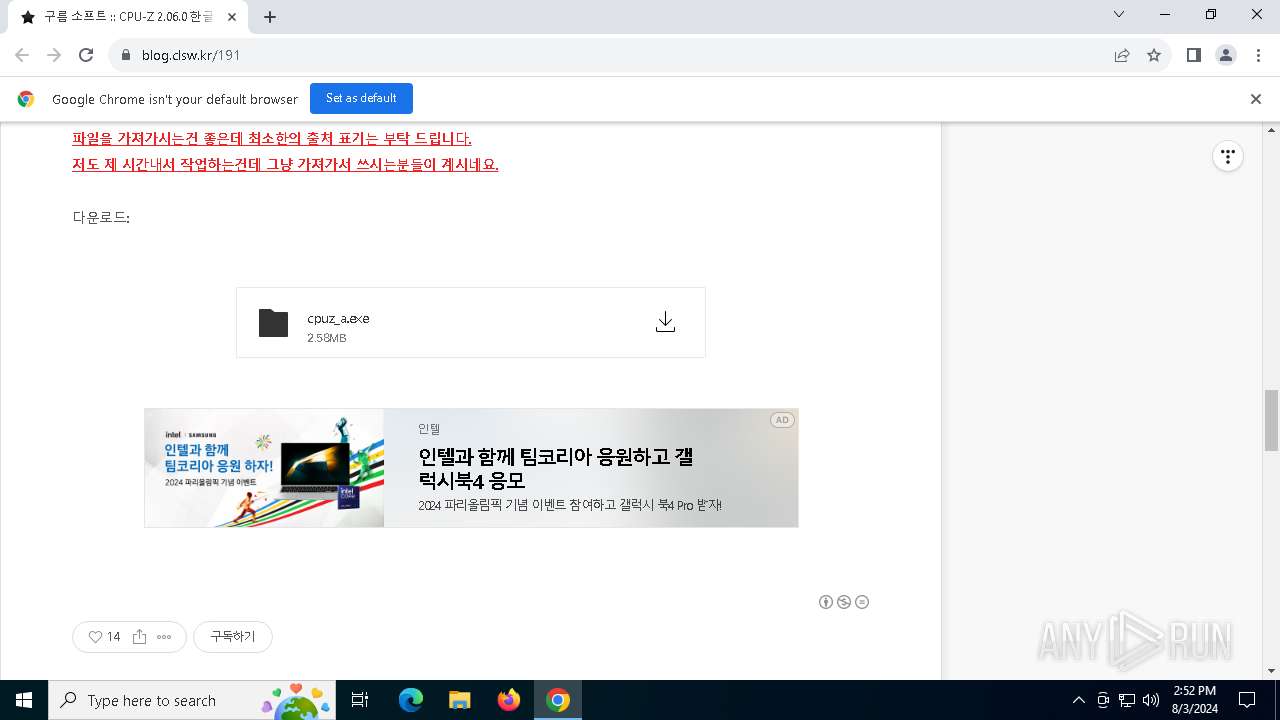1280x720 pixels.
Task: Click second red underlined notice line
Action: (x=285, y=164)
